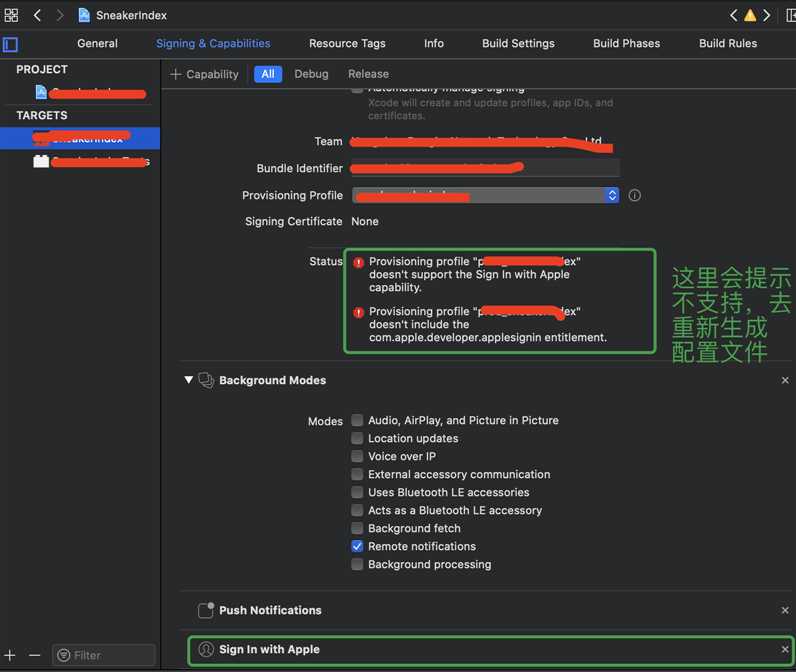This screenshot has height=672, width=796.
Task: Click Signing Certificate value None
Action: coord(365,221)
